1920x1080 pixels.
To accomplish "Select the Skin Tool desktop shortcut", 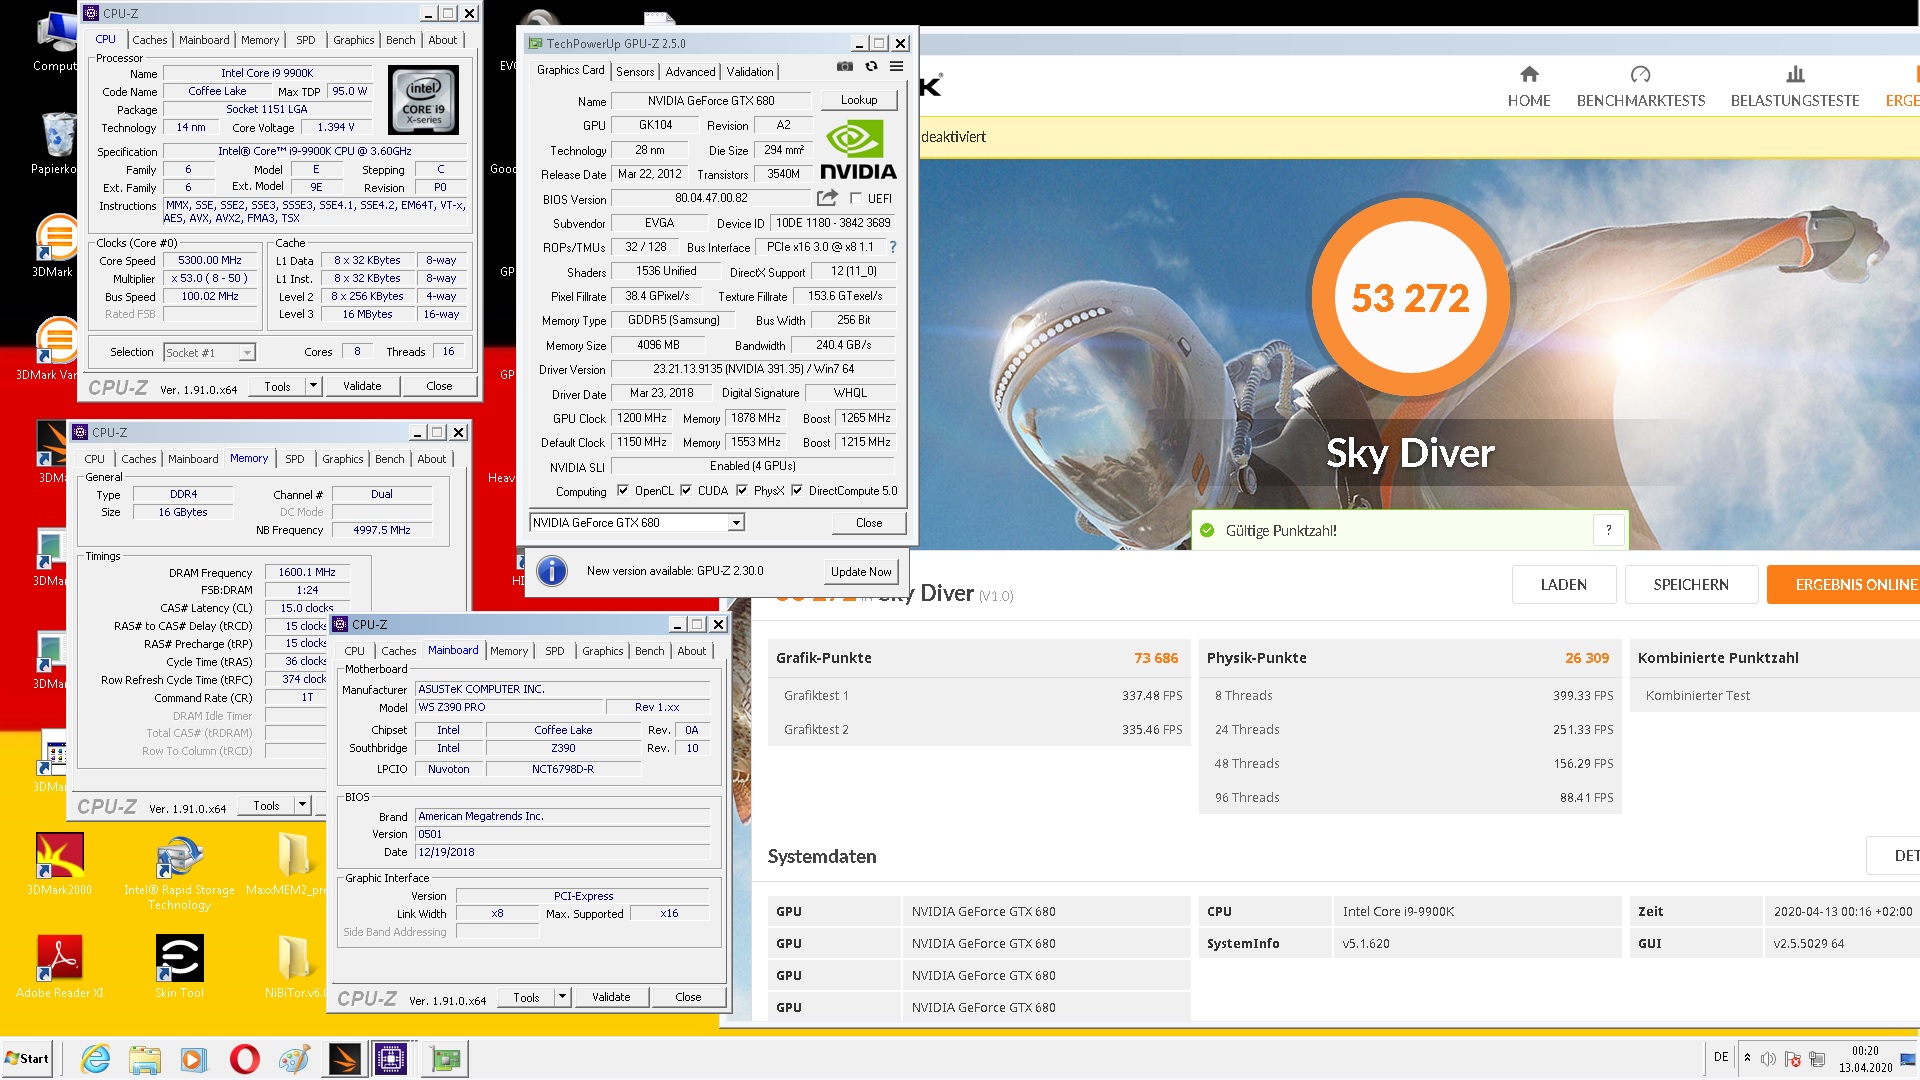I will (x=179, y=967).
